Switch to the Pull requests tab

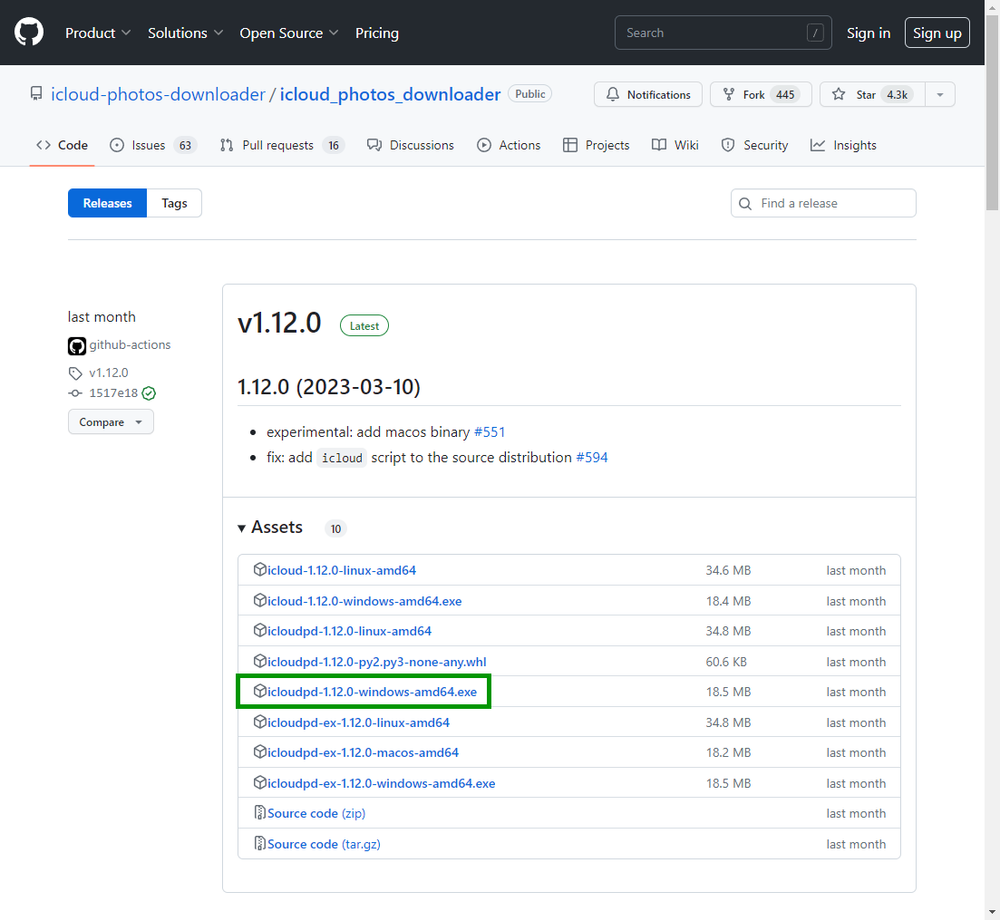coord(281,145)
